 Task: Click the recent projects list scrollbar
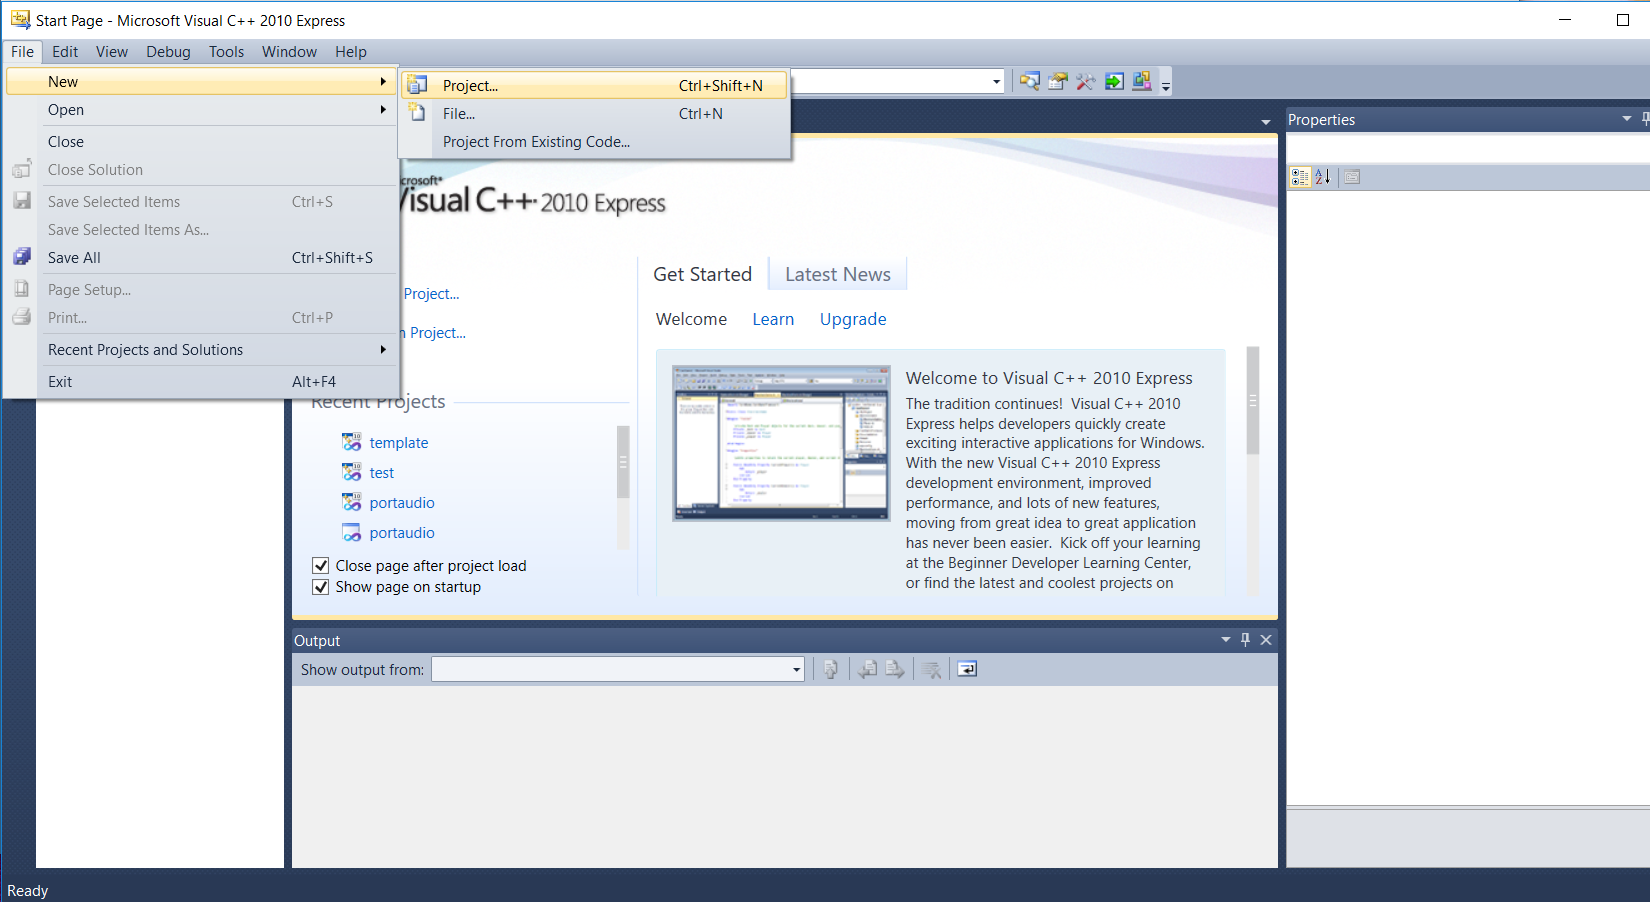coord(623,462)
